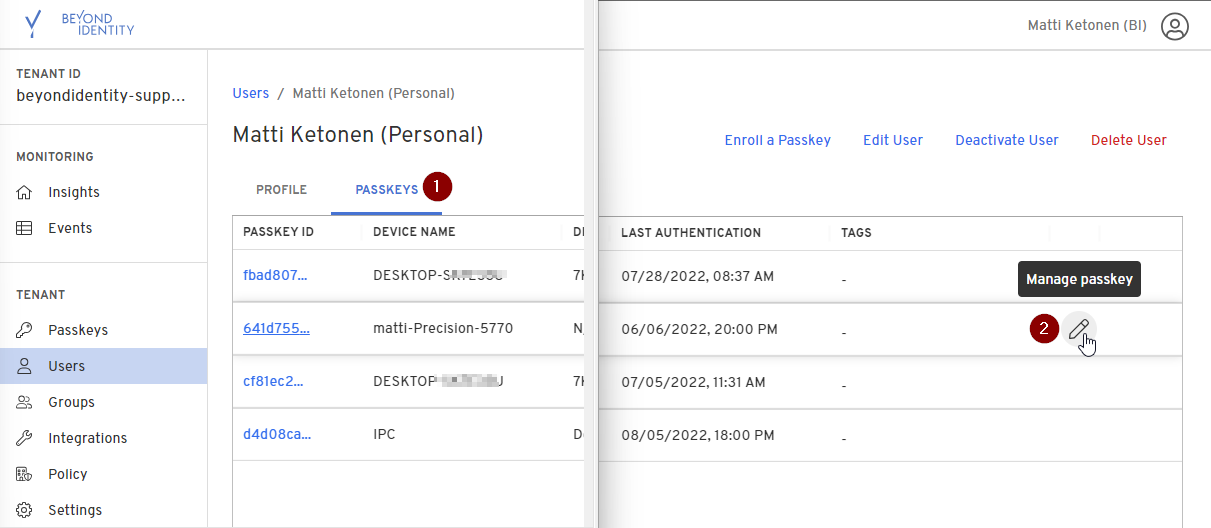
Task: Open passkey ID d4d08ca link
Action: (276, 436)
